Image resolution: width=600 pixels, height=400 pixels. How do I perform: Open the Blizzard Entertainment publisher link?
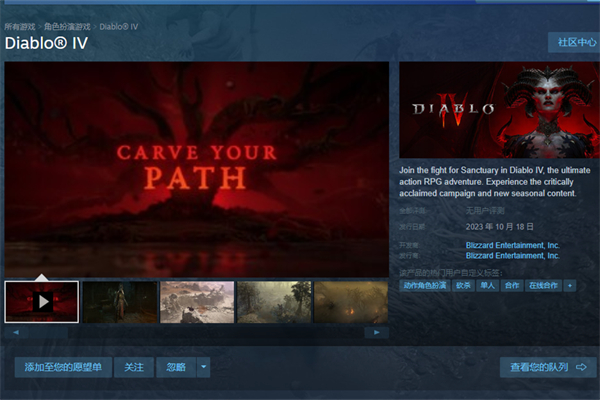point(512,255)
